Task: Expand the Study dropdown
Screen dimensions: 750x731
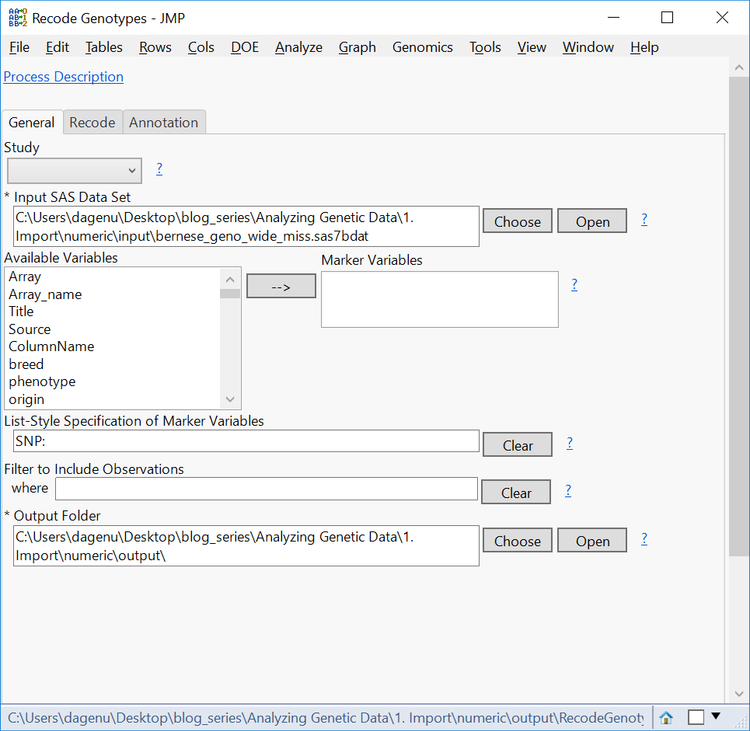Action: [74, 171]
